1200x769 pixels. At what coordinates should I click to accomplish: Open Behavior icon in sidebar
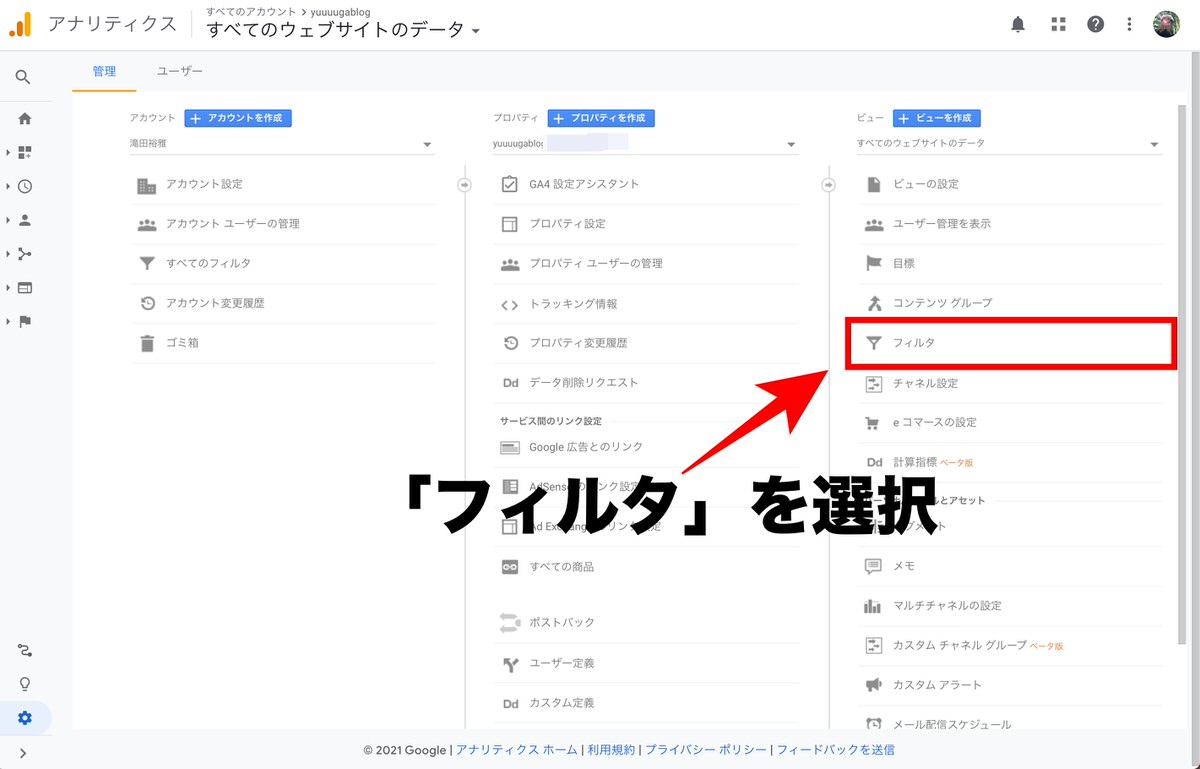point(25,288)
